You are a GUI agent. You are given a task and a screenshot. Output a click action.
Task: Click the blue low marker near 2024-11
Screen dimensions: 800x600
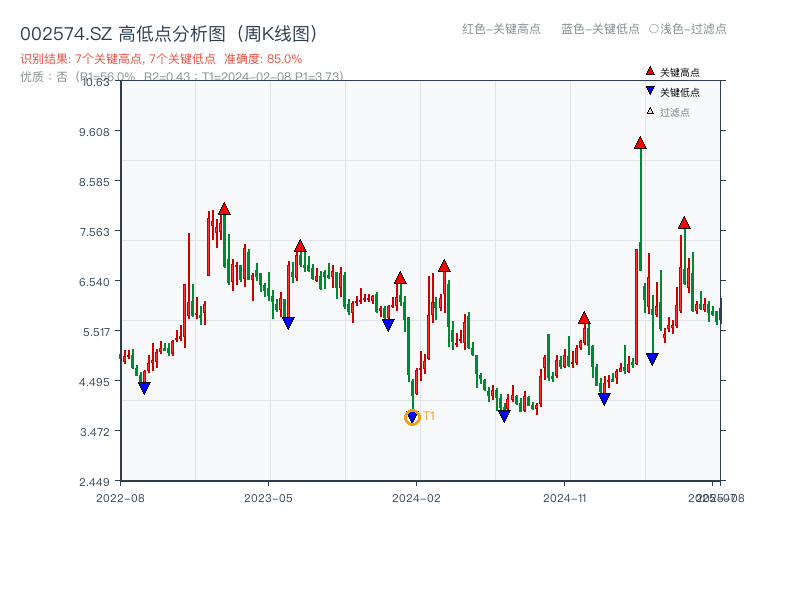click(605, 397)
